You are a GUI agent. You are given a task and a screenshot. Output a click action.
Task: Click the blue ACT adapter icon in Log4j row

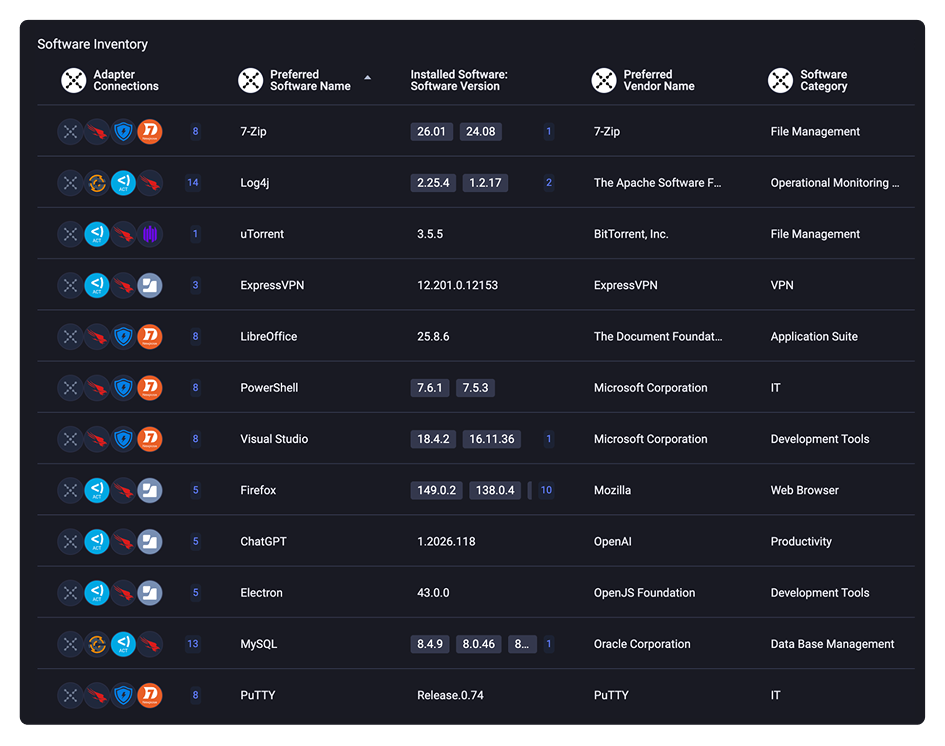point(123,183)
